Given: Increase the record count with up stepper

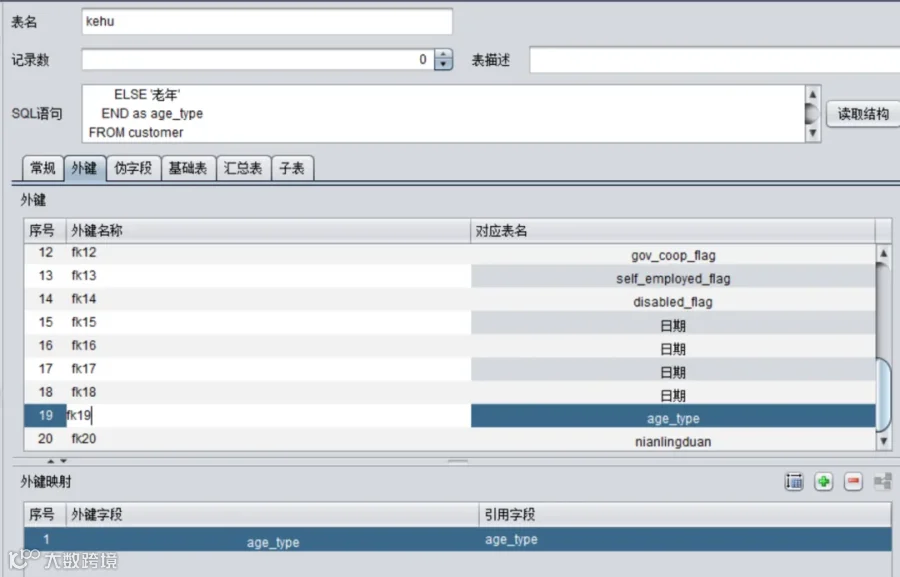Looking at the screenshot, I should point(443,55).
